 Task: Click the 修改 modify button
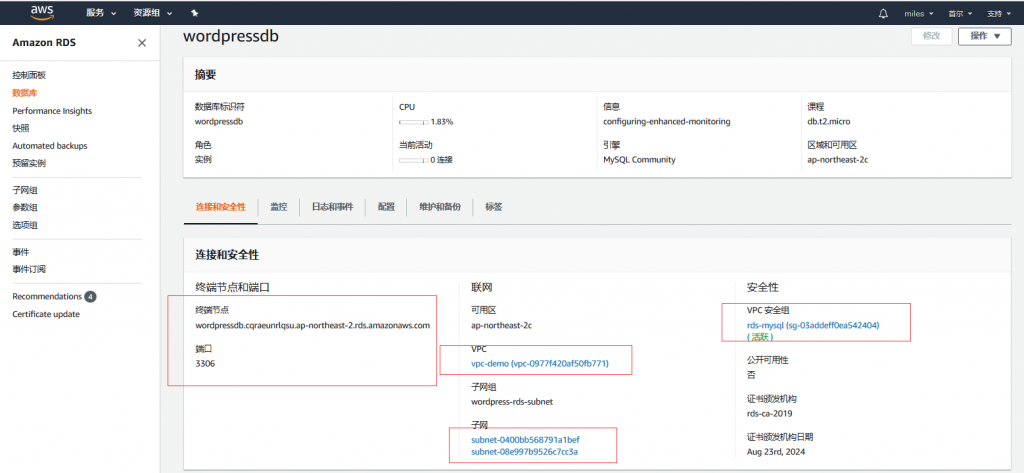click(931, 36)
